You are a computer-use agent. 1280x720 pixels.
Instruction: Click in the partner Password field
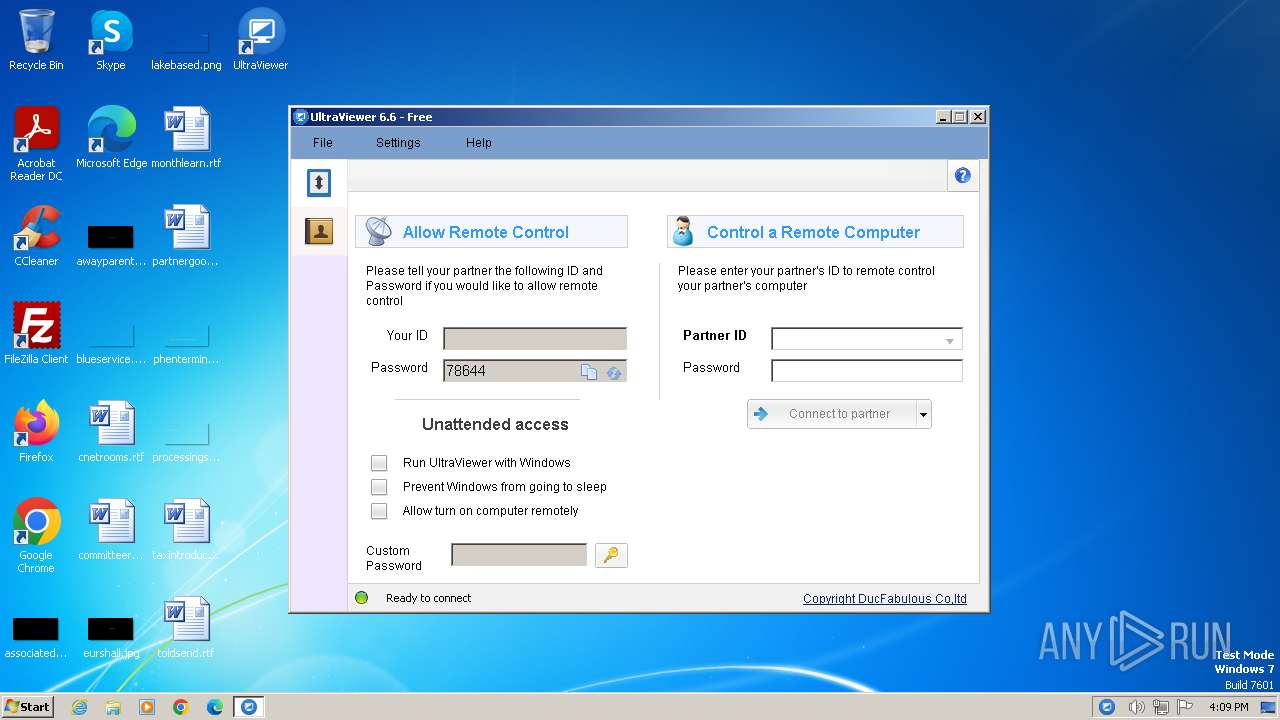coord(867,371)
